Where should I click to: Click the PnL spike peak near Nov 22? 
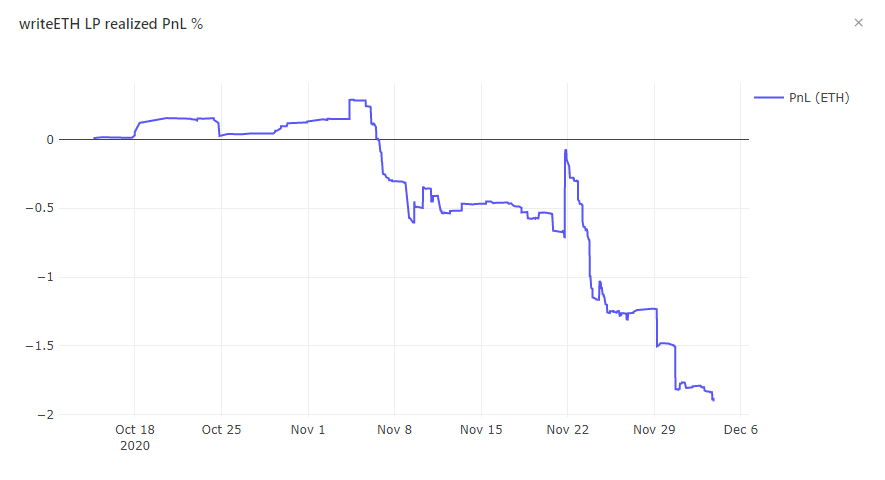pos(566,150)
